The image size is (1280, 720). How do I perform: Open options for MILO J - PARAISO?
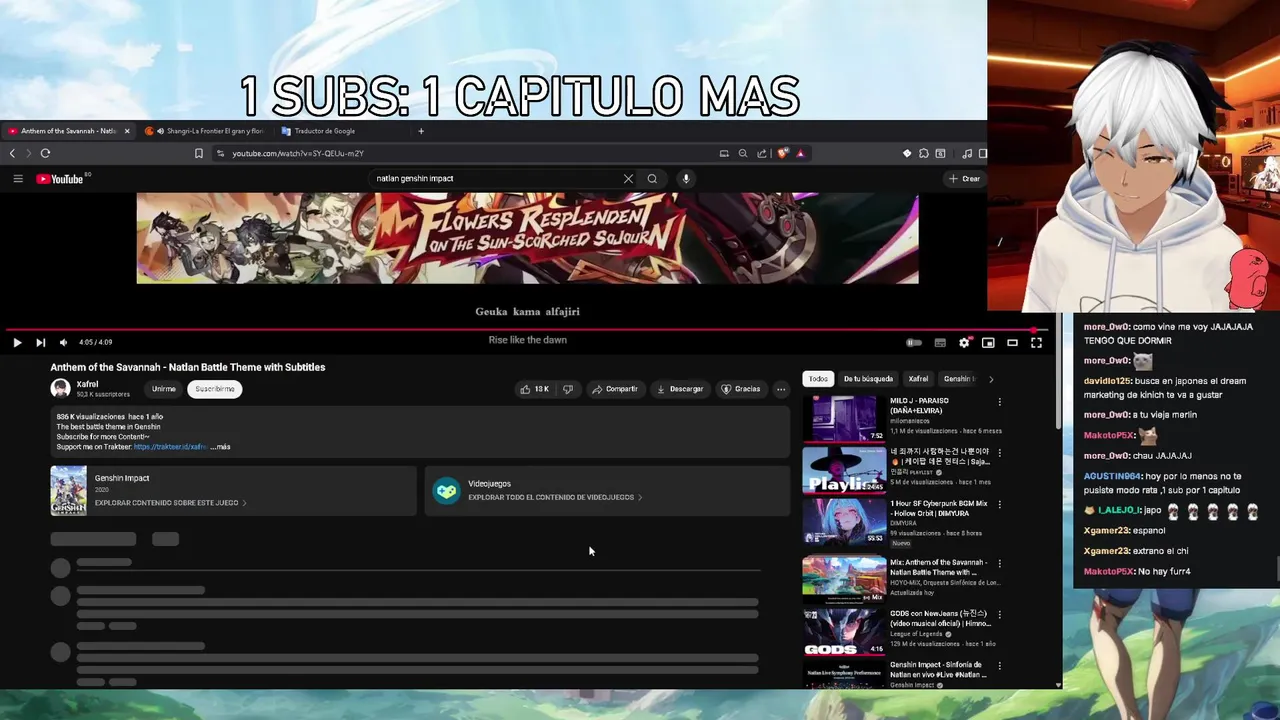point(999,402)
